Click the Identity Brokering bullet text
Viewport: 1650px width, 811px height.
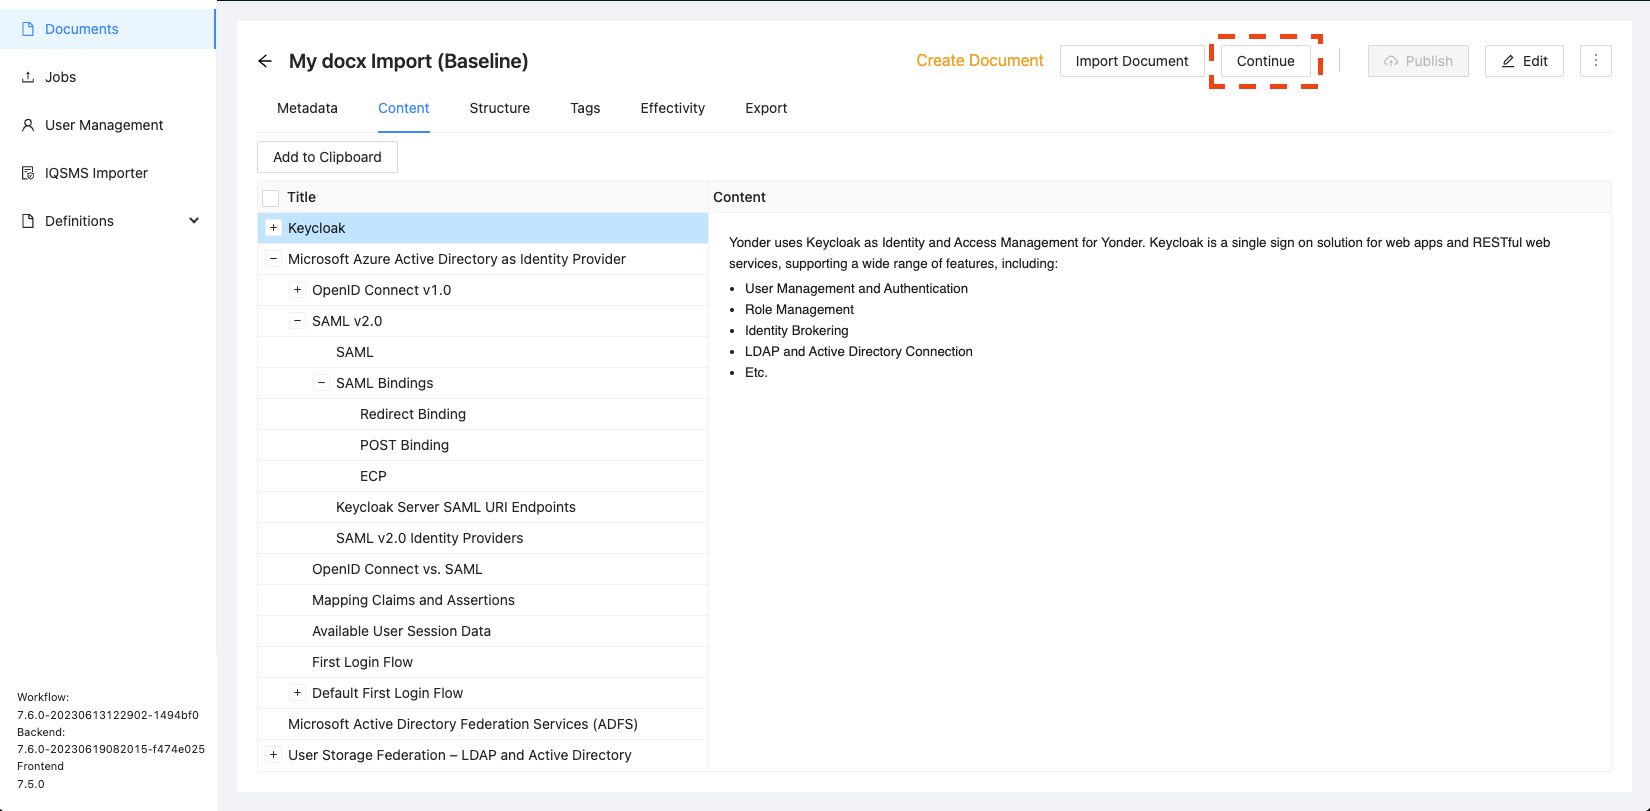pyautogui.click(x=796, y=331)
